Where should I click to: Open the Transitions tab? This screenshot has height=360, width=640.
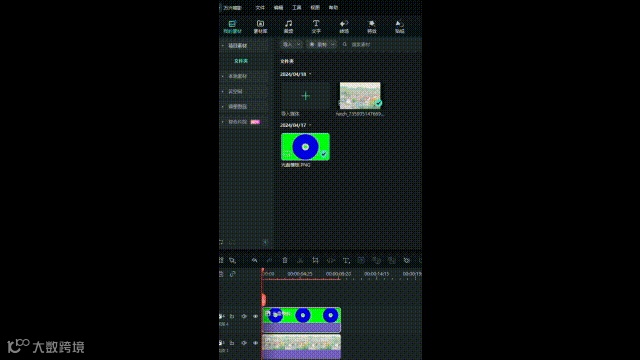[x=344, y=27]
